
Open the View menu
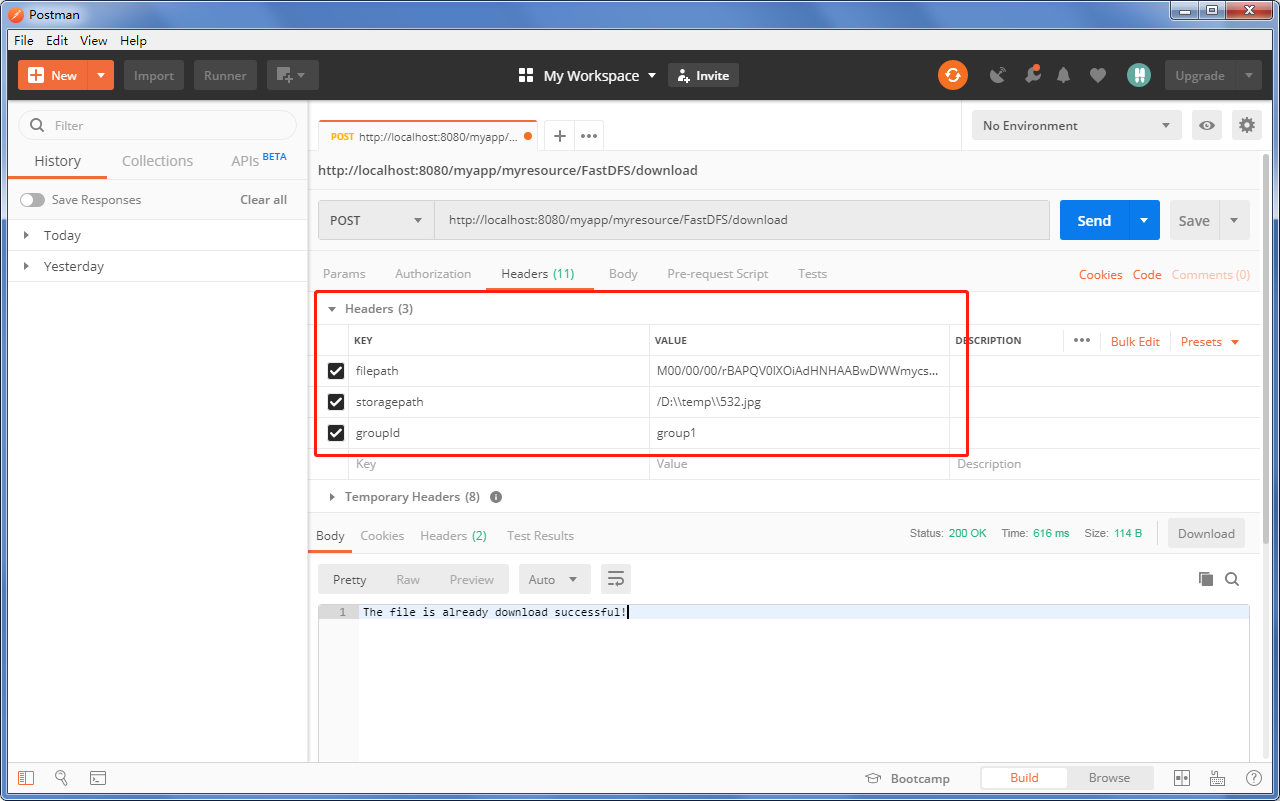click(x=93, y=40)
